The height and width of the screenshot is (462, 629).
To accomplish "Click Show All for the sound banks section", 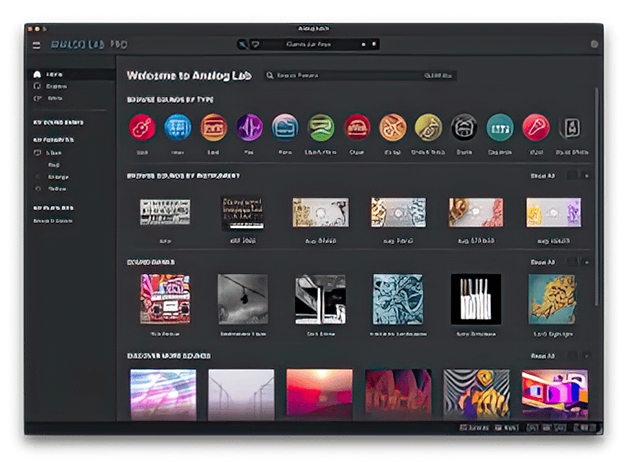I will (543, 262).
